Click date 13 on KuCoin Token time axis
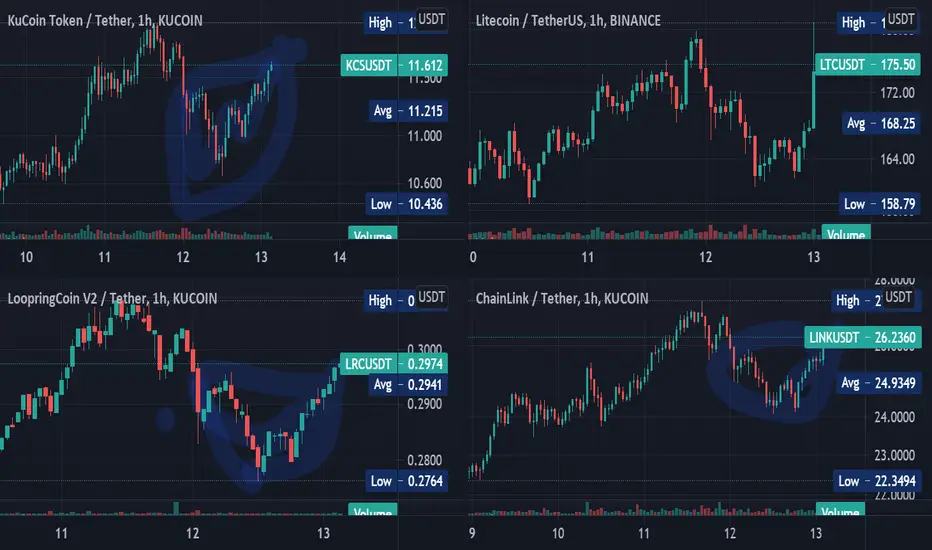 click(x=261, y=257)
